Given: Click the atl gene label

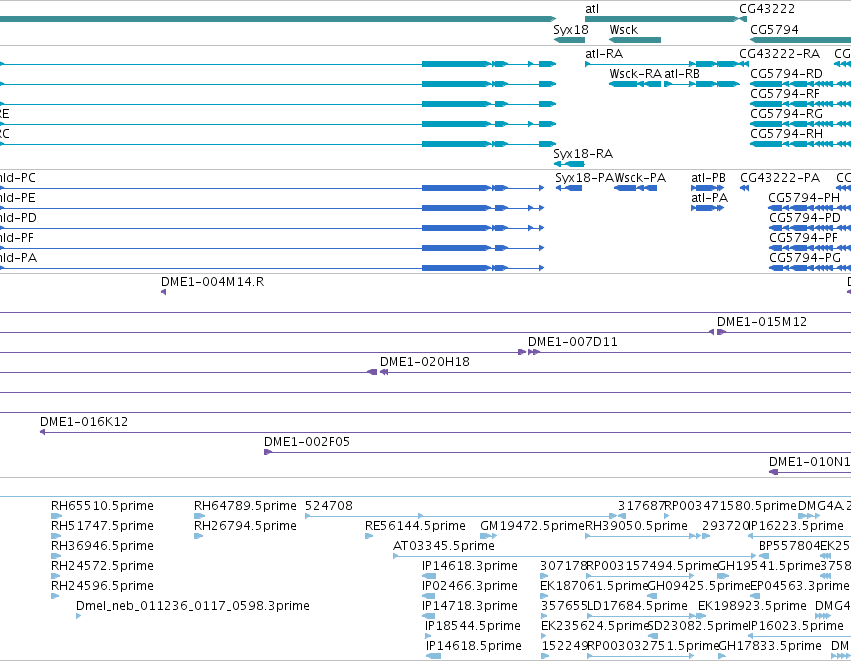Looking at the screenshot, I should [x=592, y=9].
